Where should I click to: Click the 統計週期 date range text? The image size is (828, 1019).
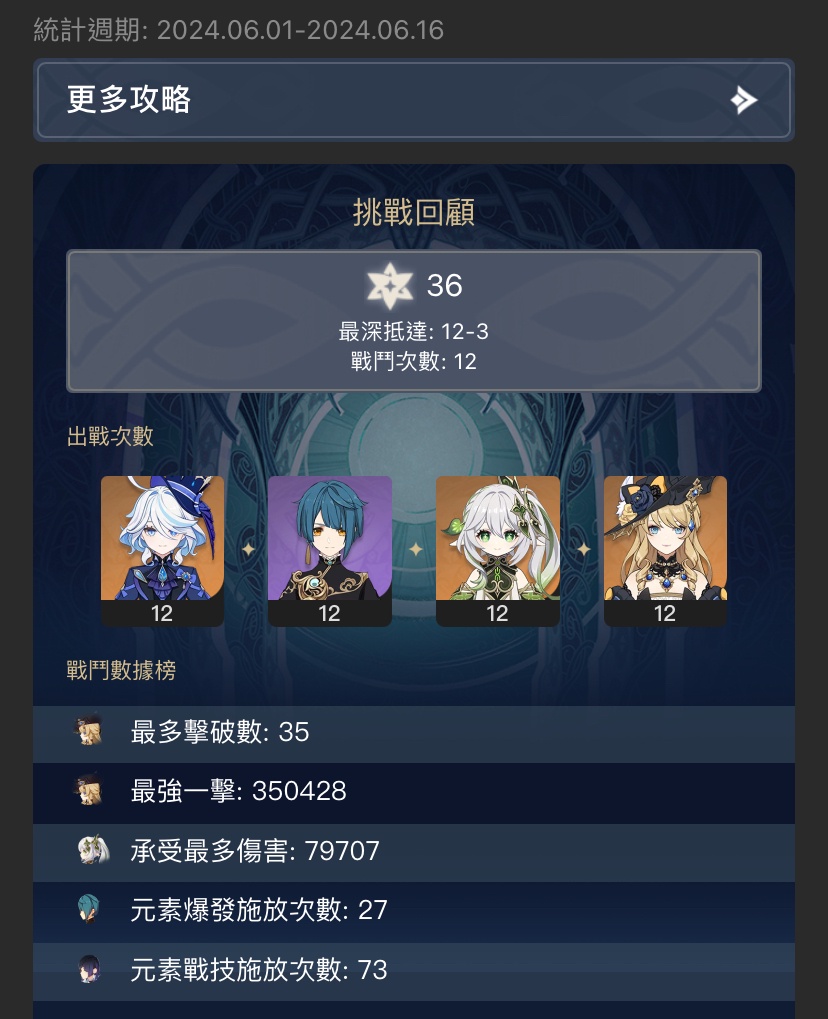tap(239, 30)
